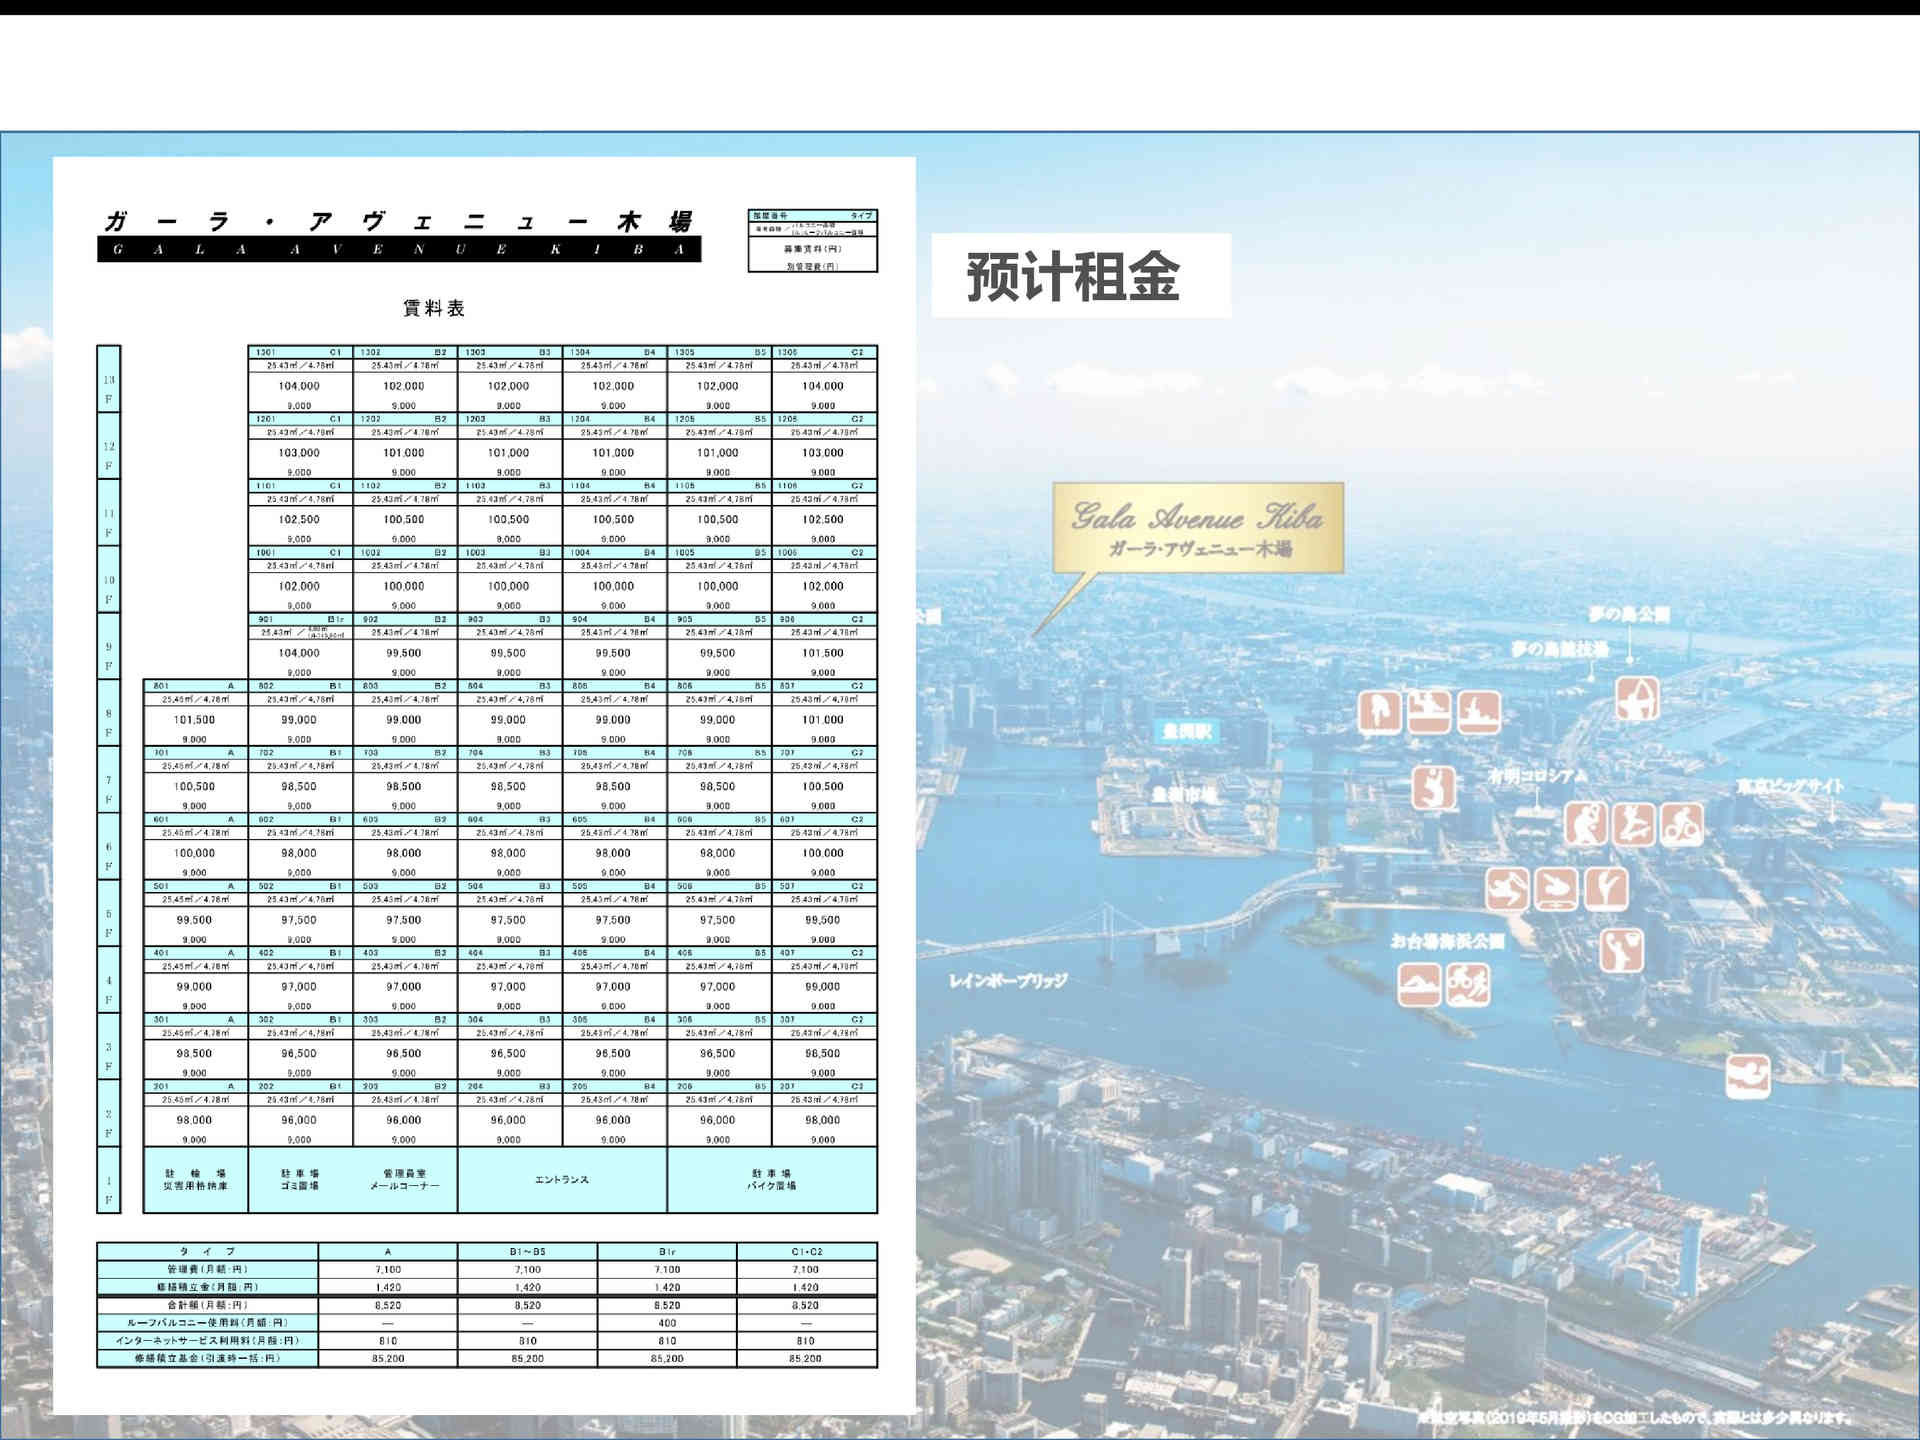The image size is (1920, 1440).
Task: Click the 駐輪場 災害用格納庫 cell
Action: point(195,1180)
